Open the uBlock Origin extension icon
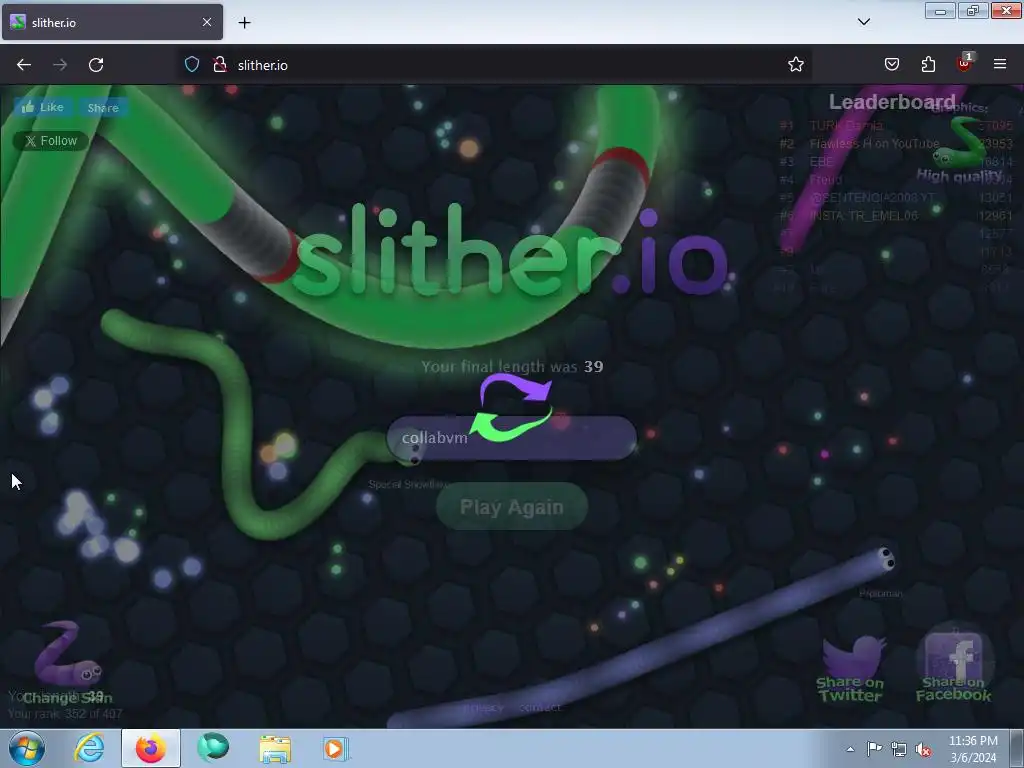 pos(964,63)
